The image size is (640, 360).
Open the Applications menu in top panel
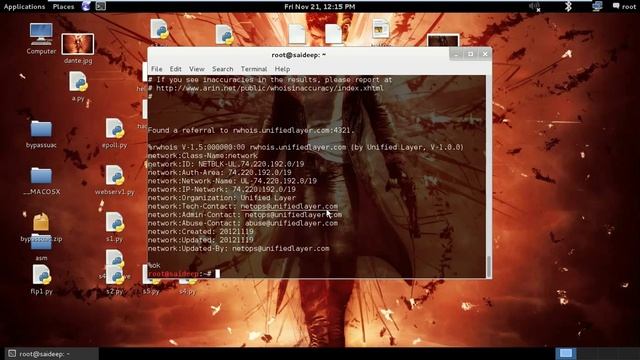point(24,7)
